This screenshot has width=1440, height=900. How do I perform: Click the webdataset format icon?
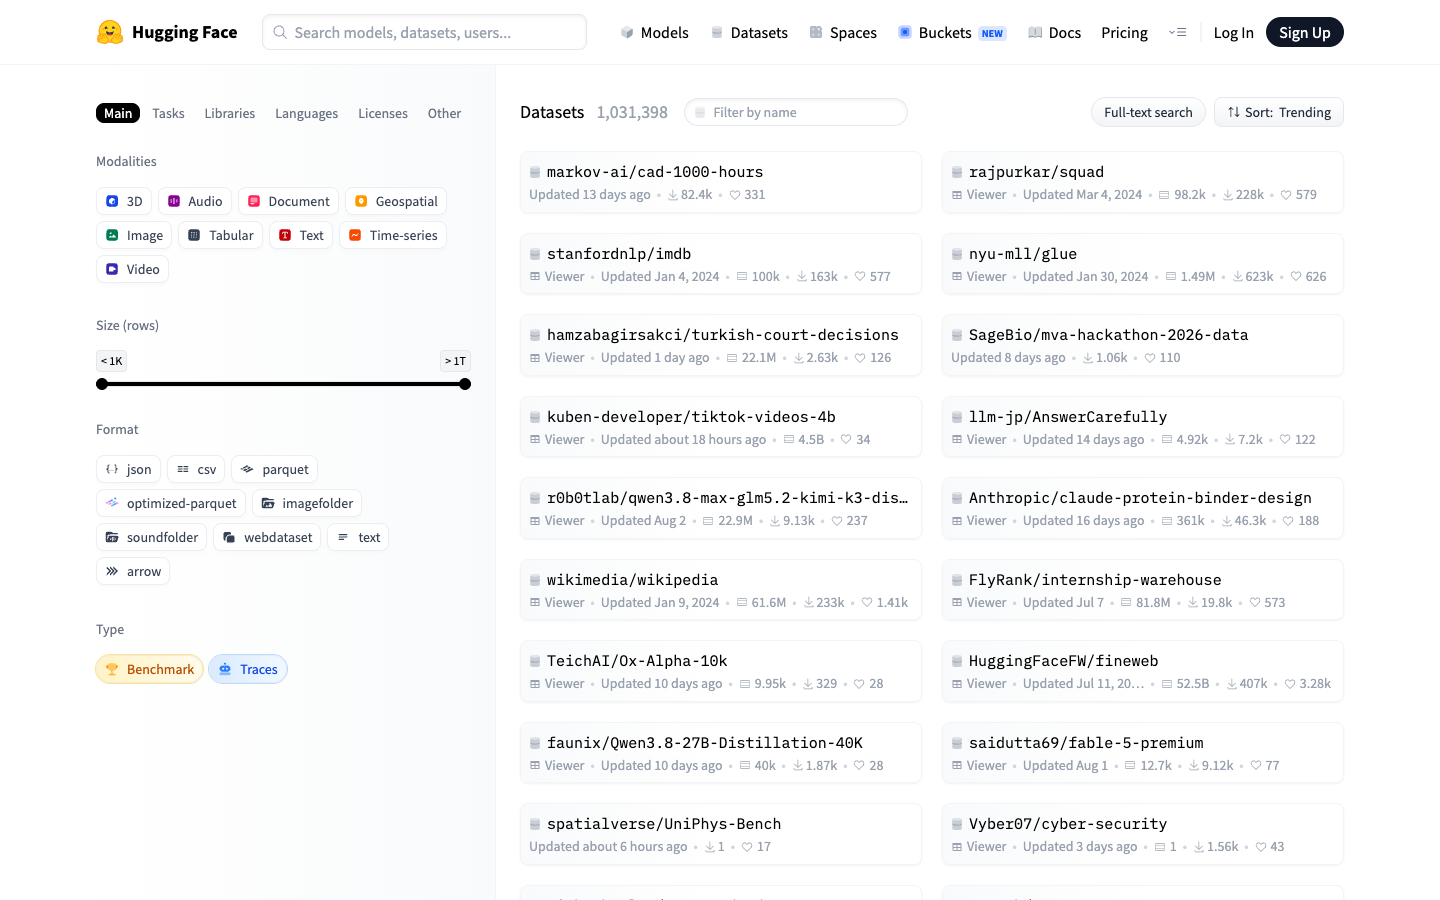coord(229,537)
